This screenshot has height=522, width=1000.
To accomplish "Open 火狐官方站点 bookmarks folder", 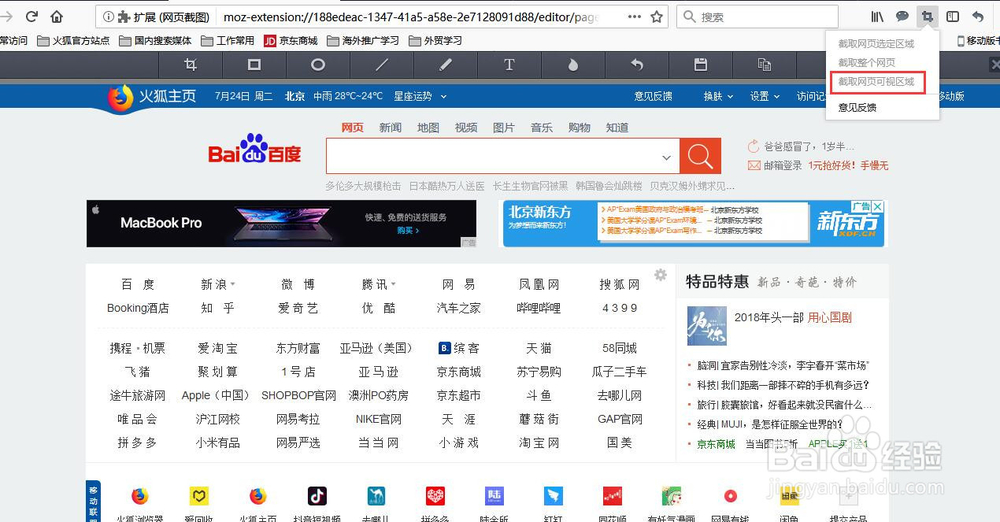I will (73, 41).
